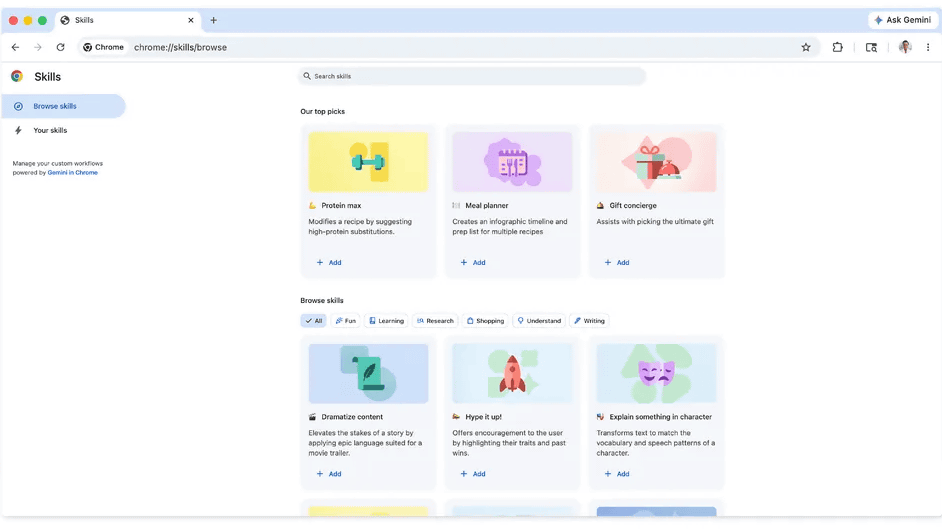
Task: Add the Gift concierge skill
Action: click(x=617, y=263)
